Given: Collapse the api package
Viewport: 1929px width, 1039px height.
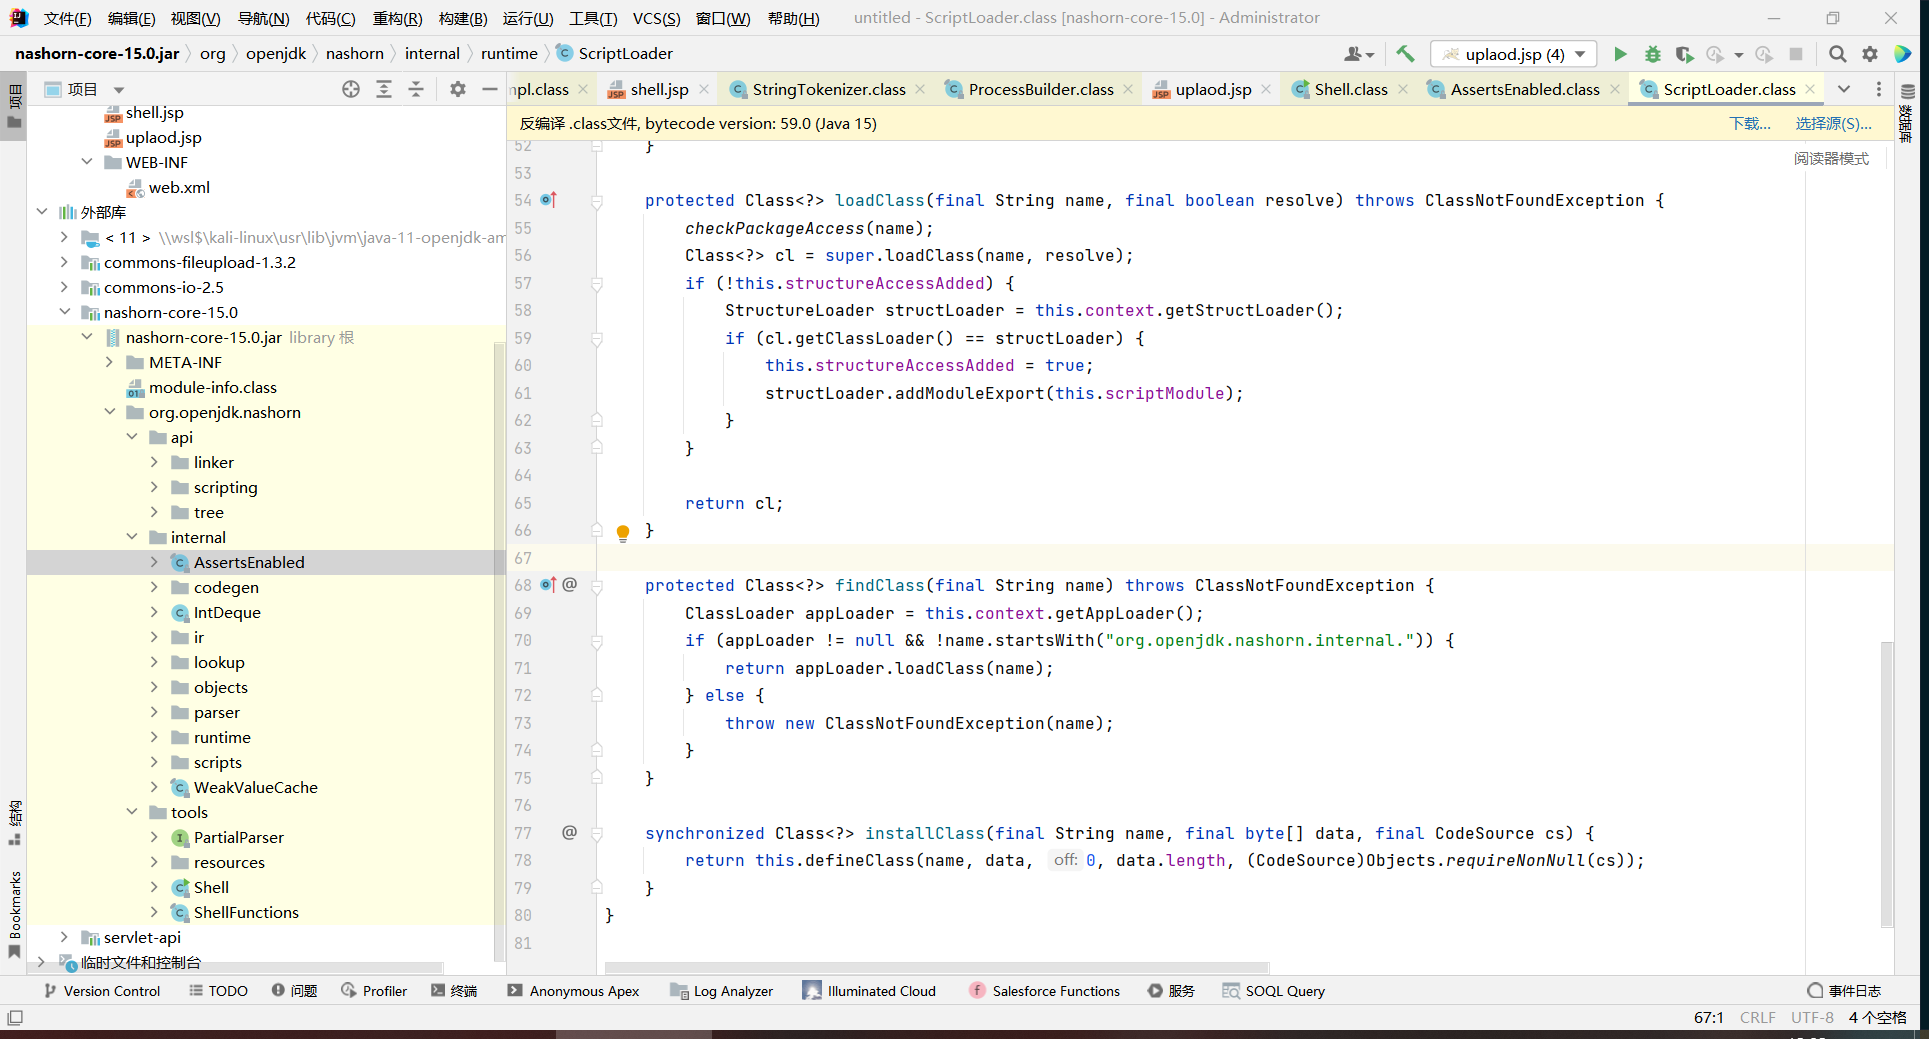Looking at the screenshot, I should click(132, 437).
